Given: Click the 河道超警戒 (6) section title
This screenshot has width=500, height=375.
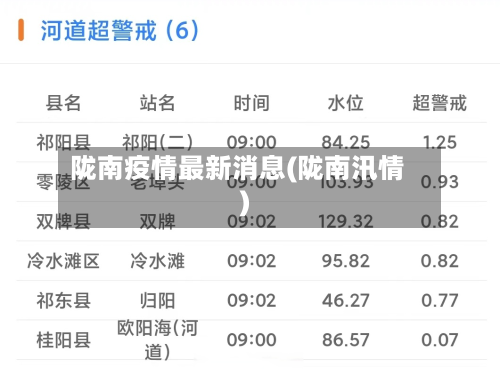Looking at the screenshot, I should tap(120, 31).
